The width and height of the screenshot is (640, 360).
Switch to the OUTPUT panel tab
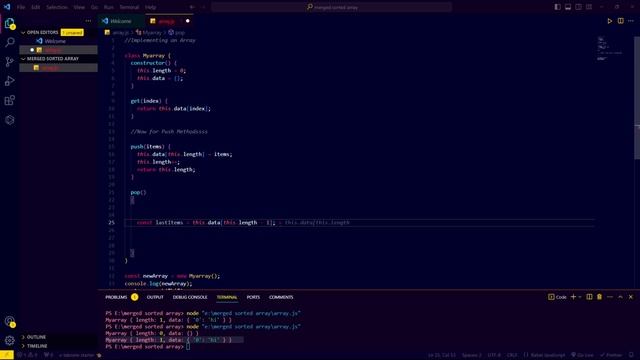(155, 297)
